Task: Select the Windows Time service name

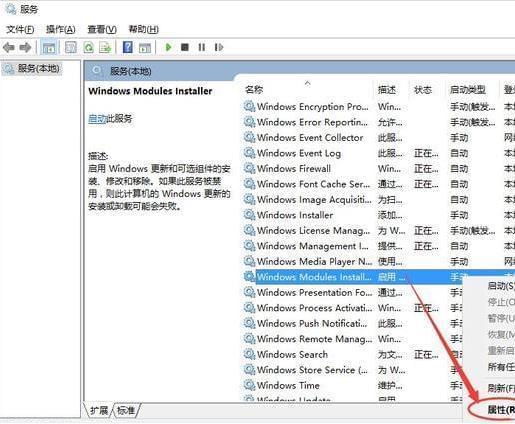Action: tap(288, 385)
